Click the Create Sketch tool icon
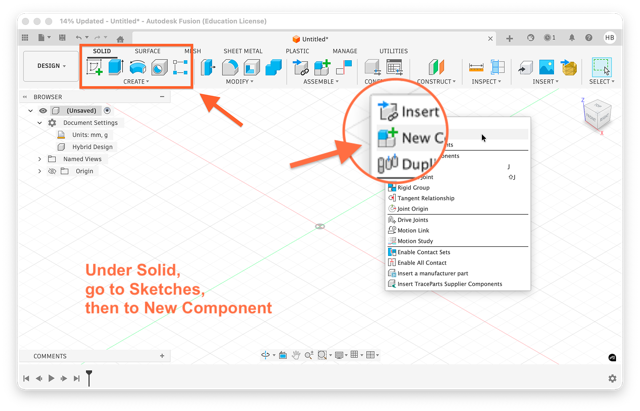This screenshot has height=411, width=640. pyautogui.click(x=94, y=67)
